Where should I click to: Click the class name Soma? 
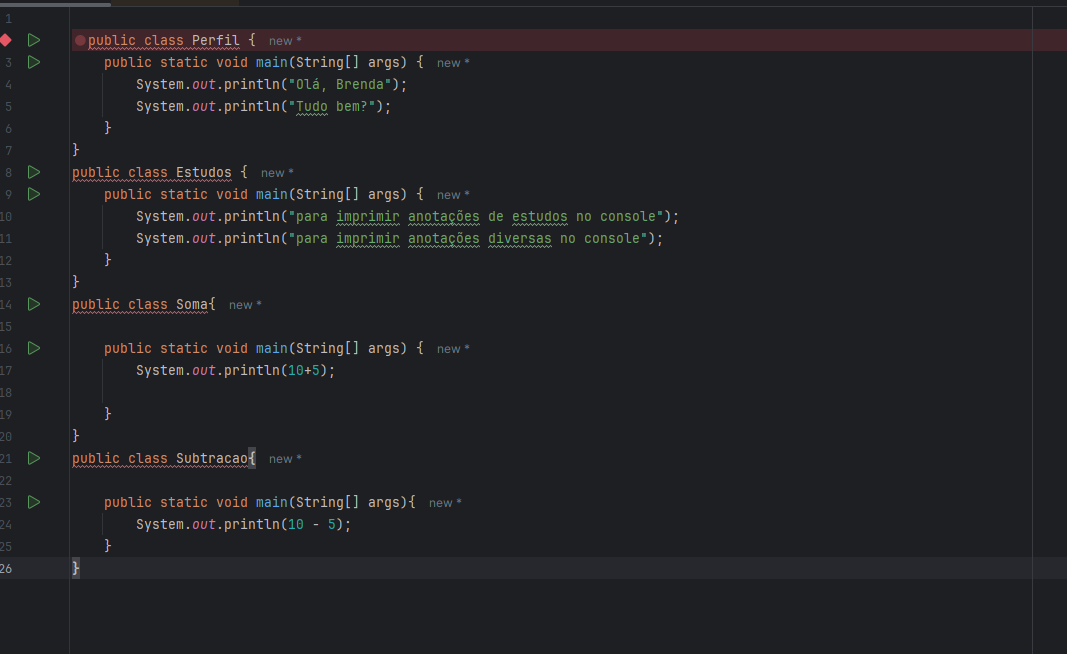click(192, 305)
